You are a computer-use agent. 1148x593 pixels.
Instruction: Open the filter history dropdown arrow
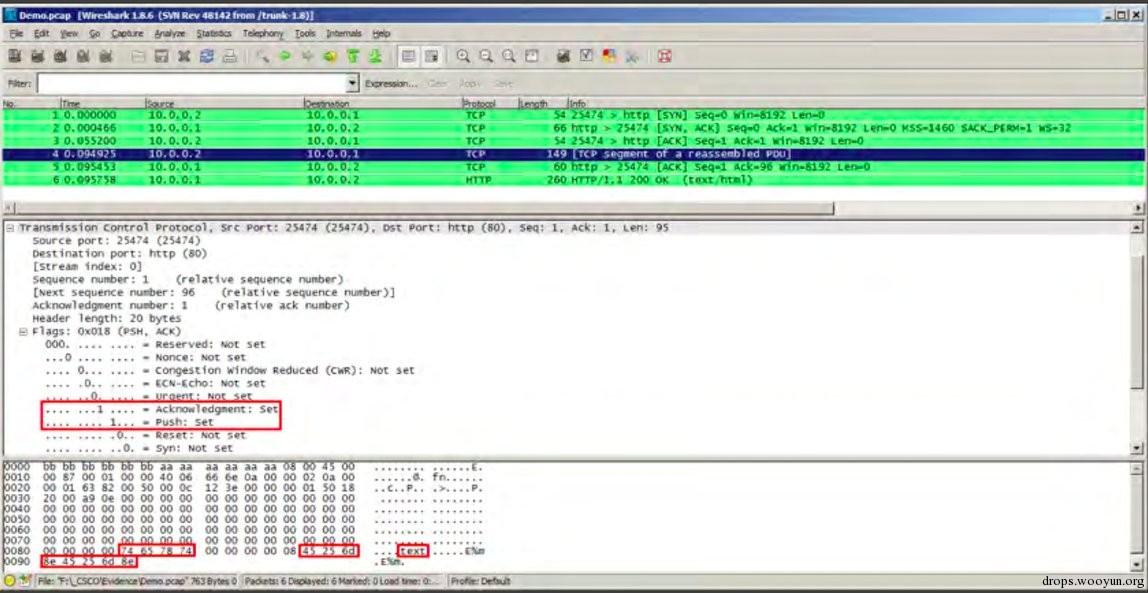tap(352, 84)
